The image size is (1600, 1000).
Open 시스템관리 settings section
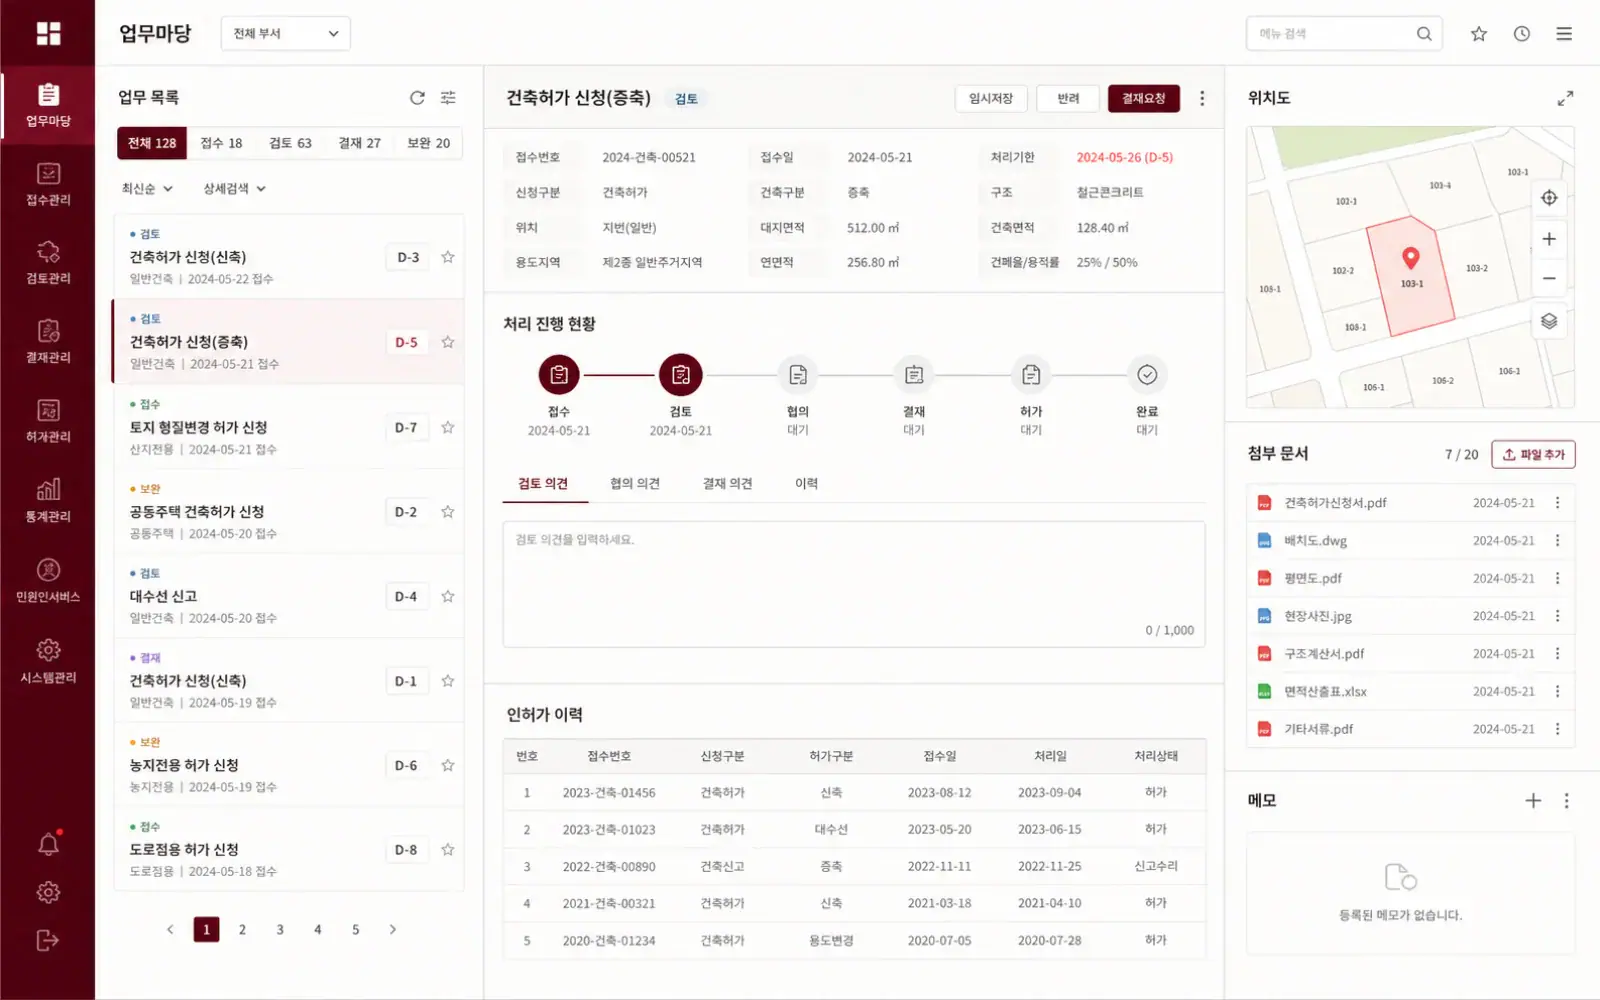(x=48, y=662)
